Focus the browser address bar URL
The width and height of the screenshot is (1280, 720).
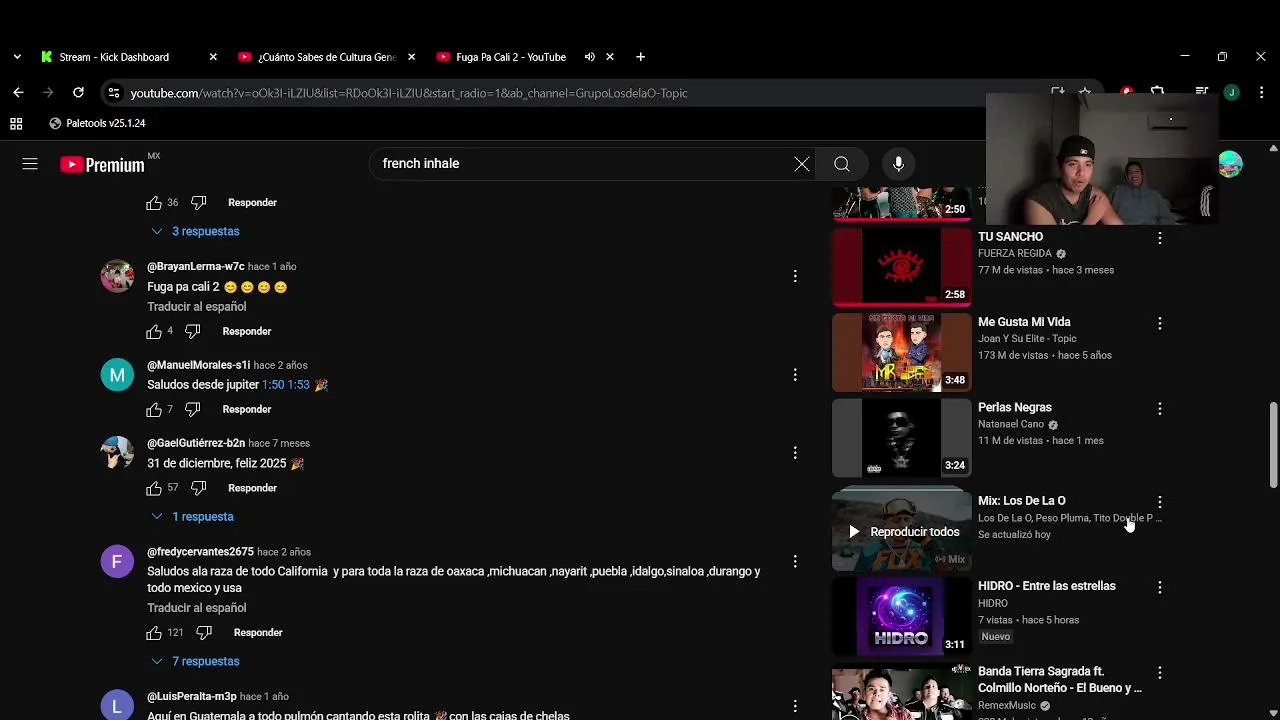tap(409, 93)
